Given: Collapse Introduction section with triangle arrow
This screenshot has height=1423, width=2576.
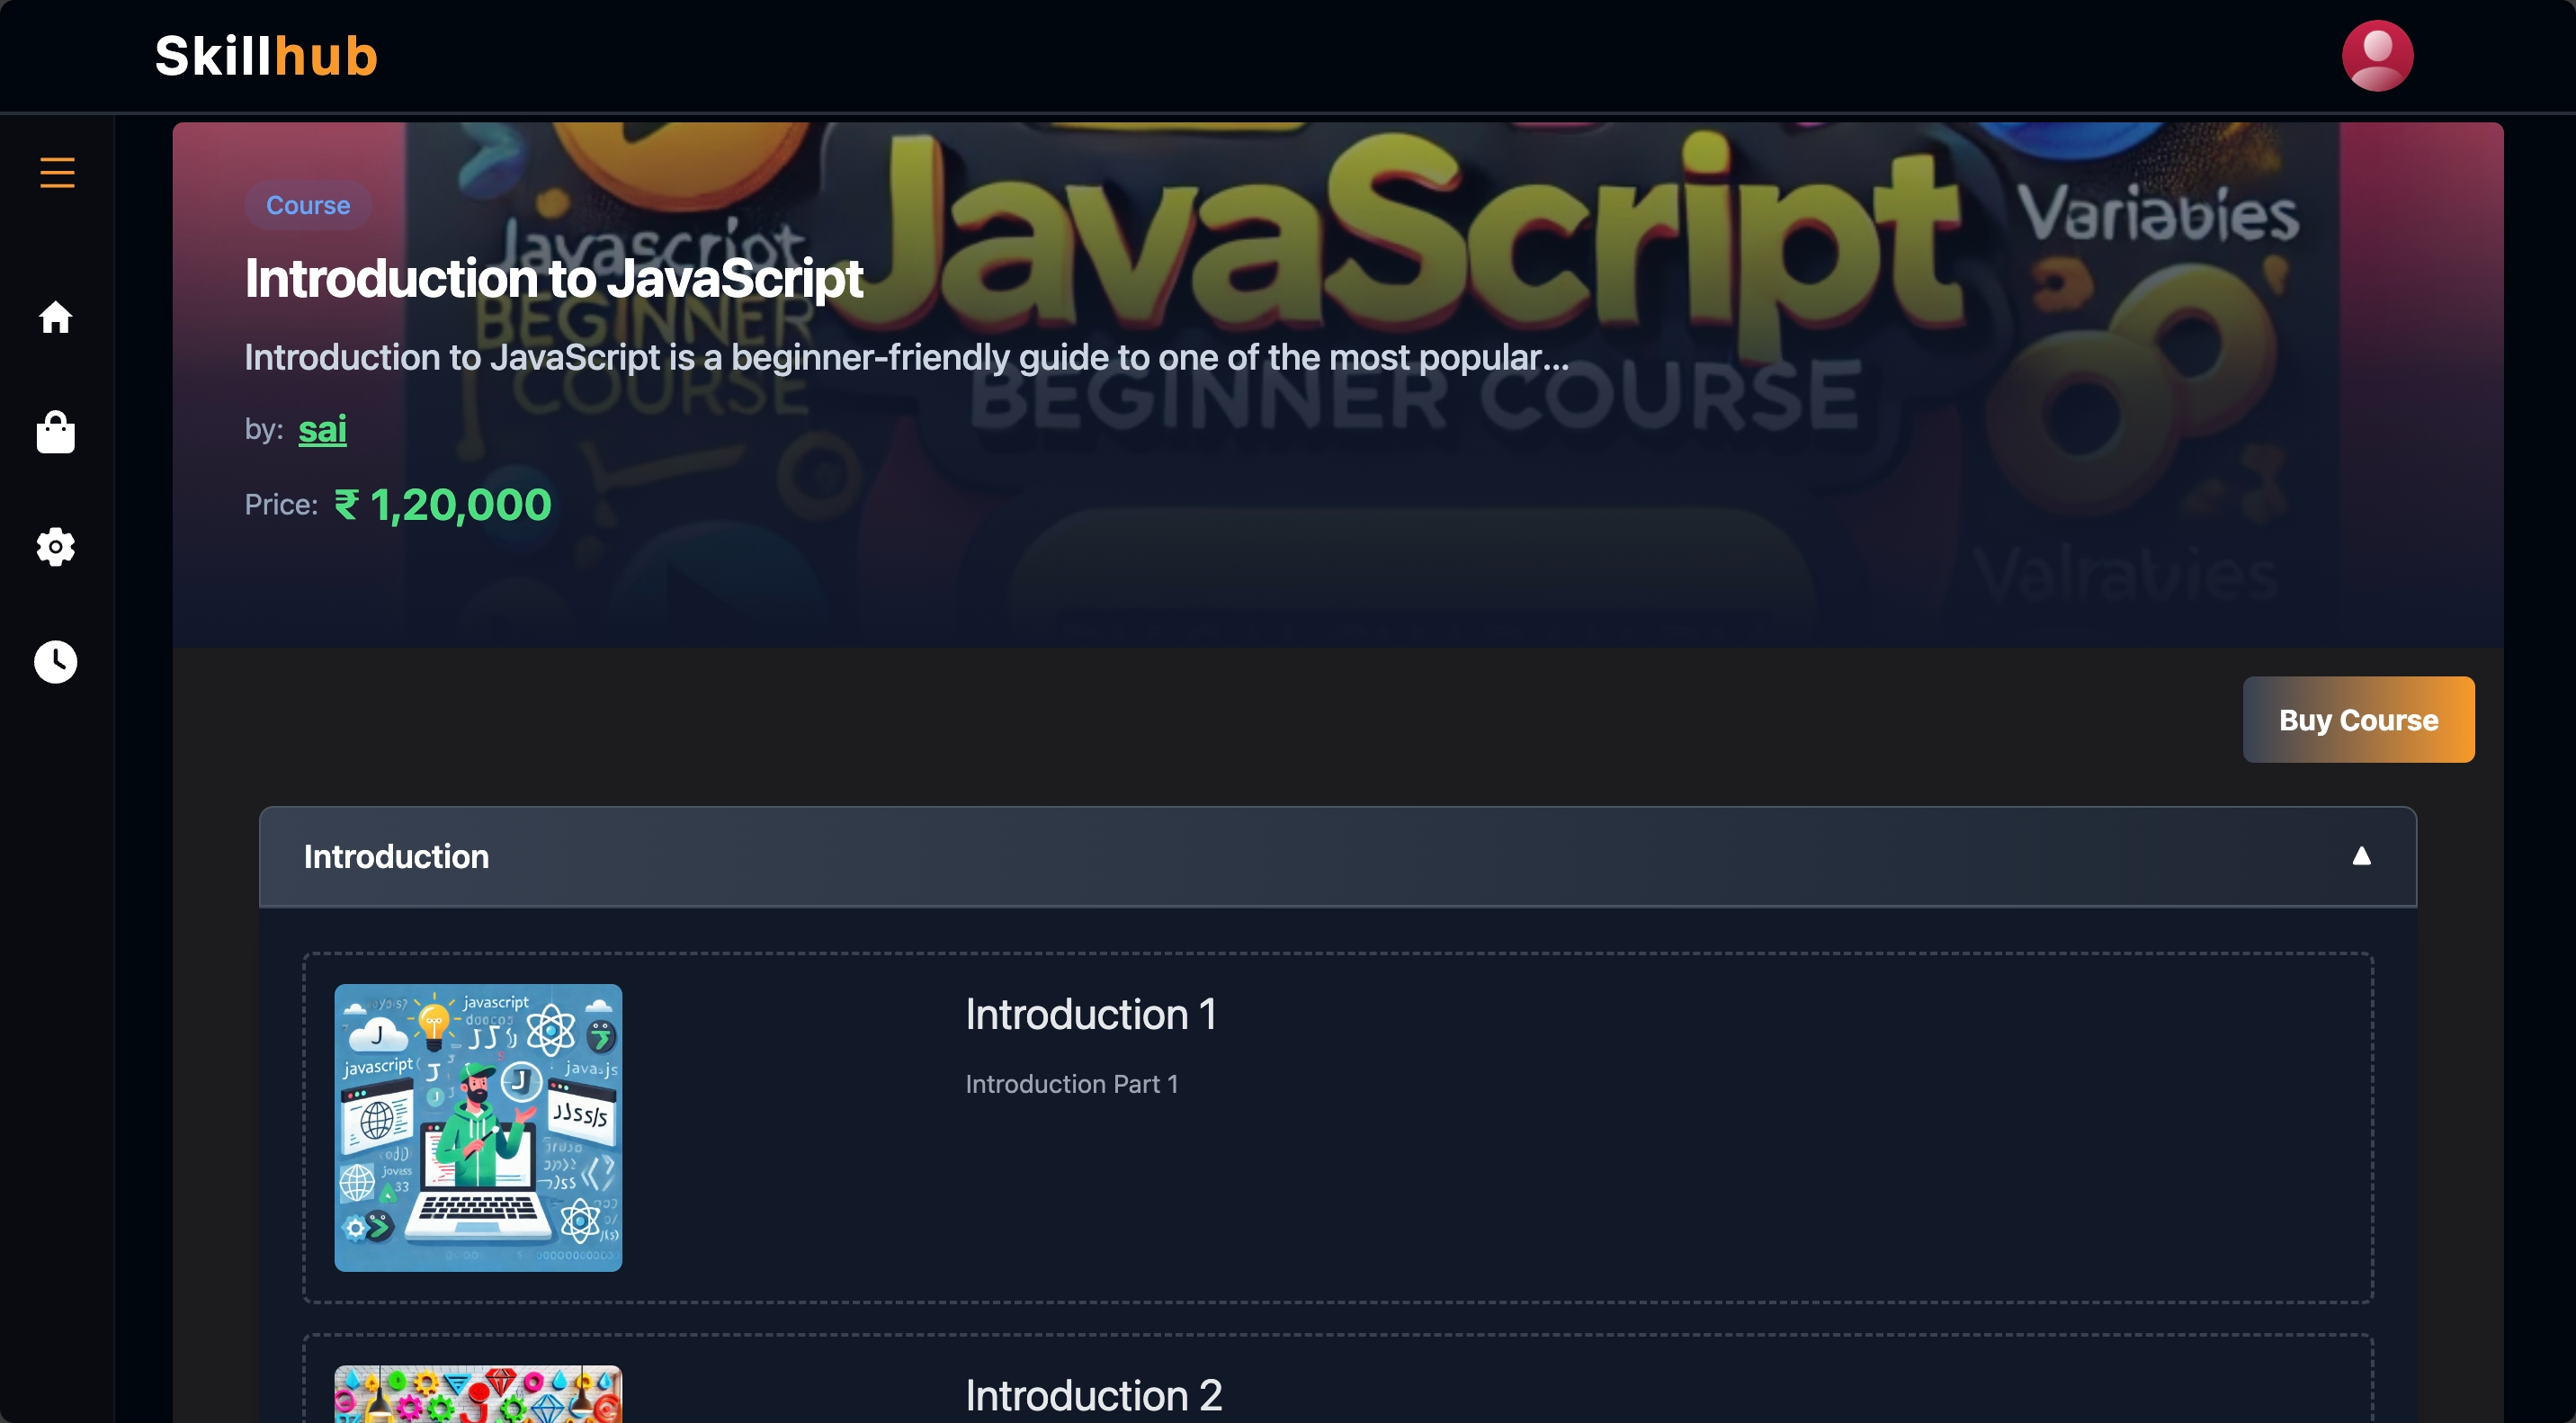Looking at the screenshot, I should click(x=2361, y=856).
